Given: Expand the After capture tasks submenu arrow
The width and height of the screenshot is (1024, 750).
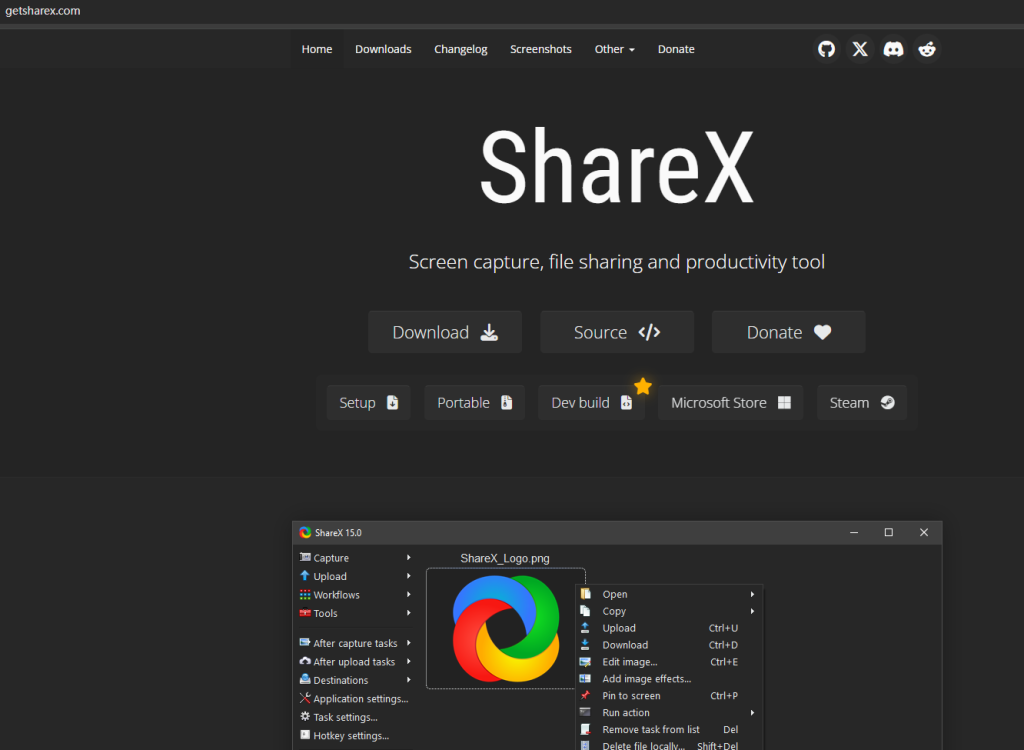Looking at the screenshot, I should (x=409, y=643).
